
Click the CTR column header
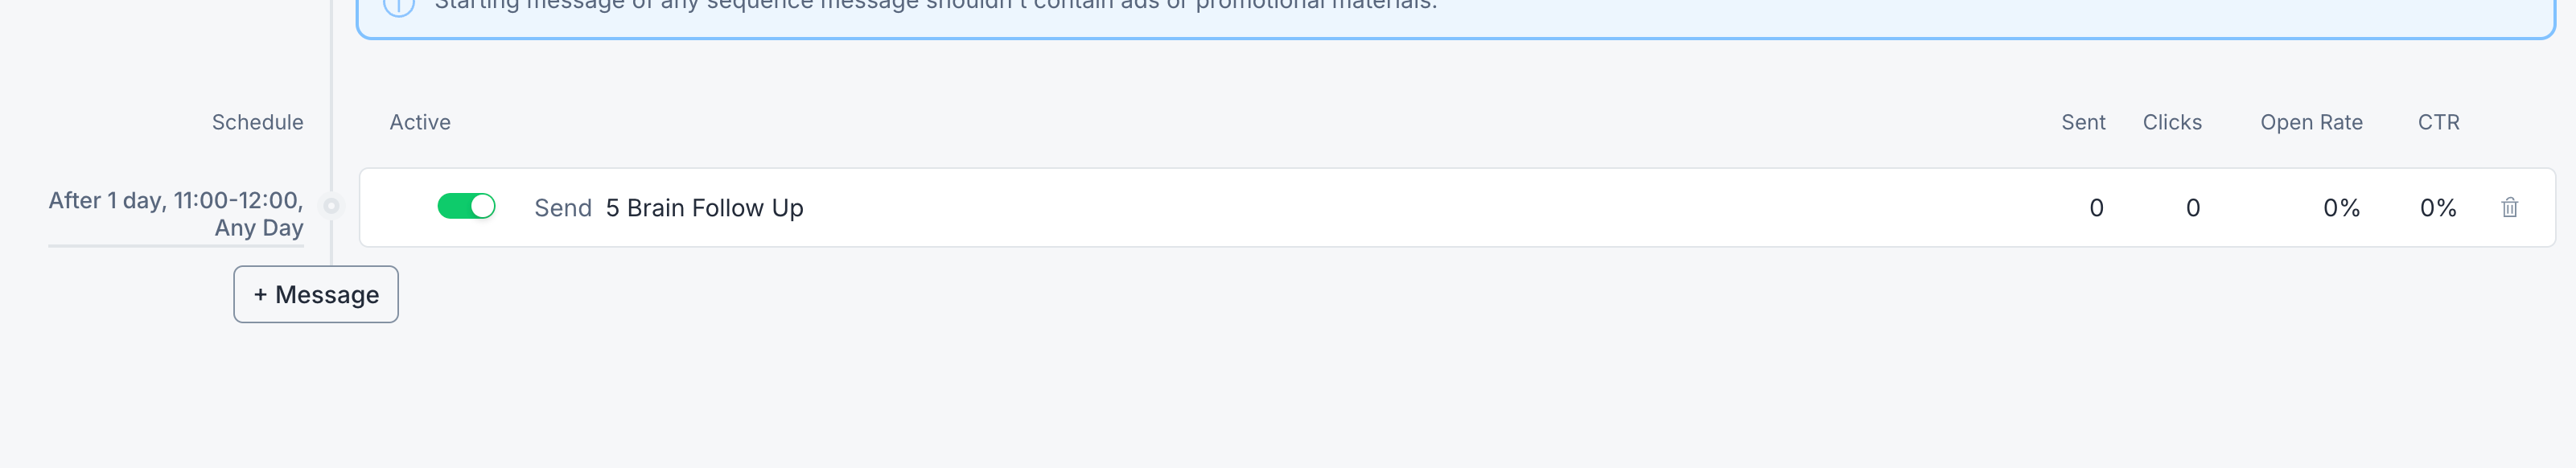pyautogui.click(x=2438, y=122)
